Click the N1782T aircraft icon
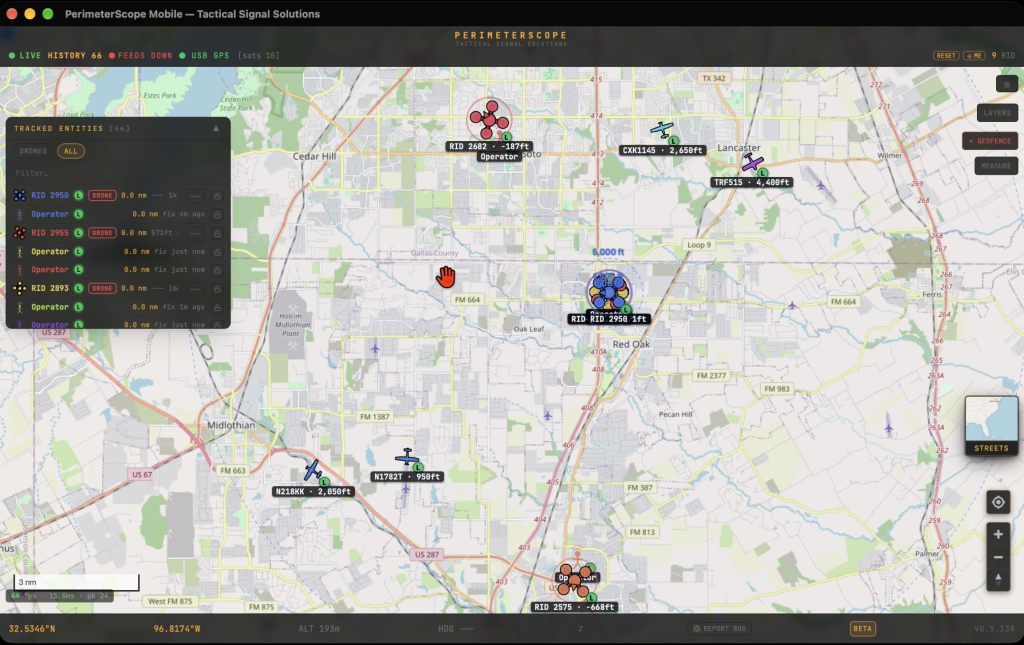 pyautogui.click(x=407, y=458)
